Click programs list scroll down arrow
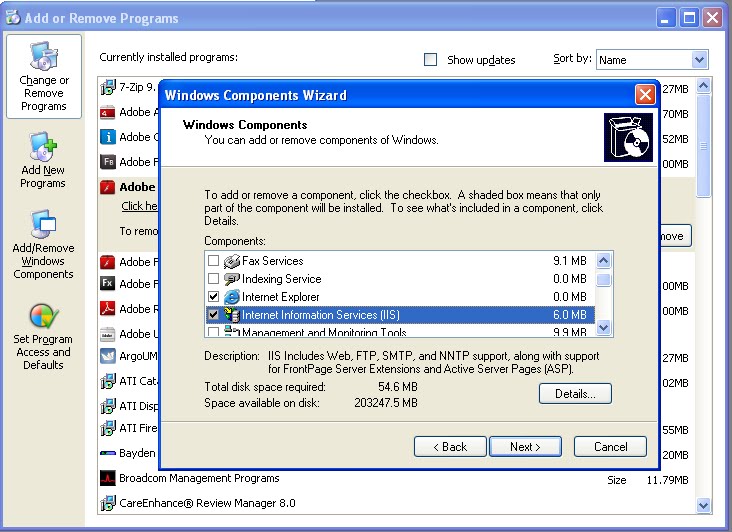The width and height of the screenshot is (732, 532). click(704, 505)
